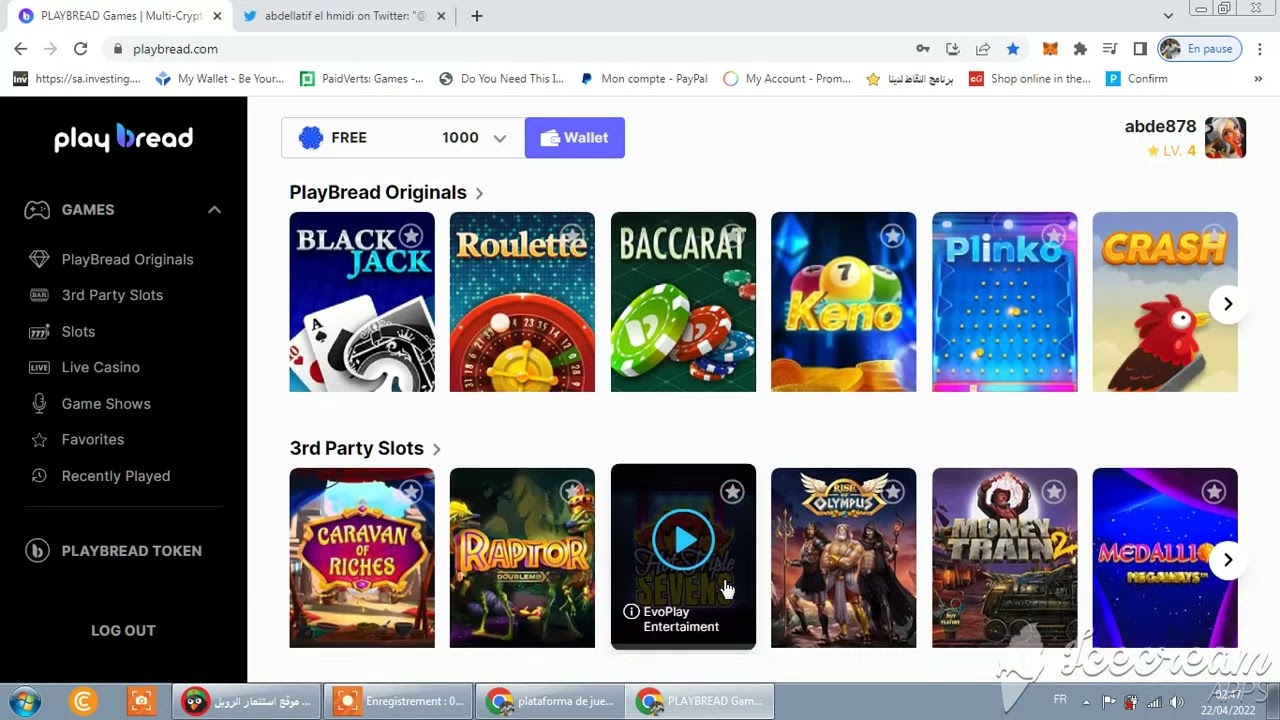Share this page icon

983,49
